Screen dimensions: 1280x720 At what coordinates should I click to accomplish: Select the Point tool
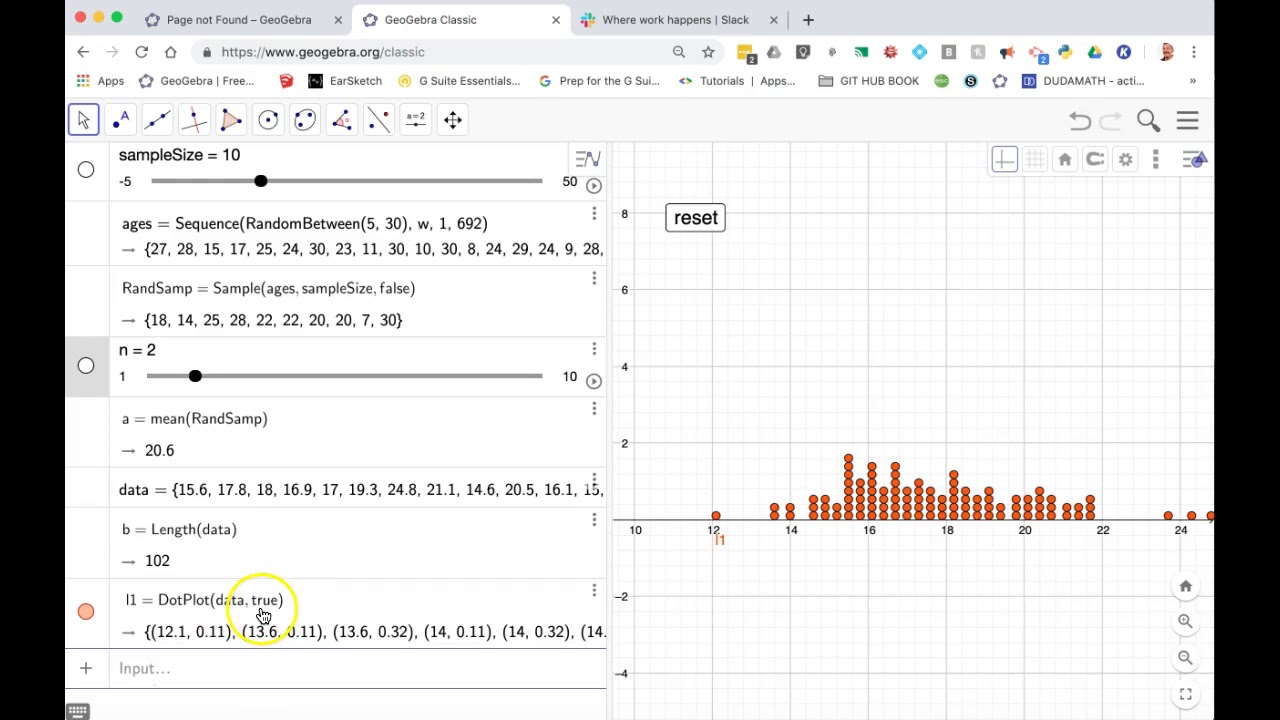click(x=121, y=120)
